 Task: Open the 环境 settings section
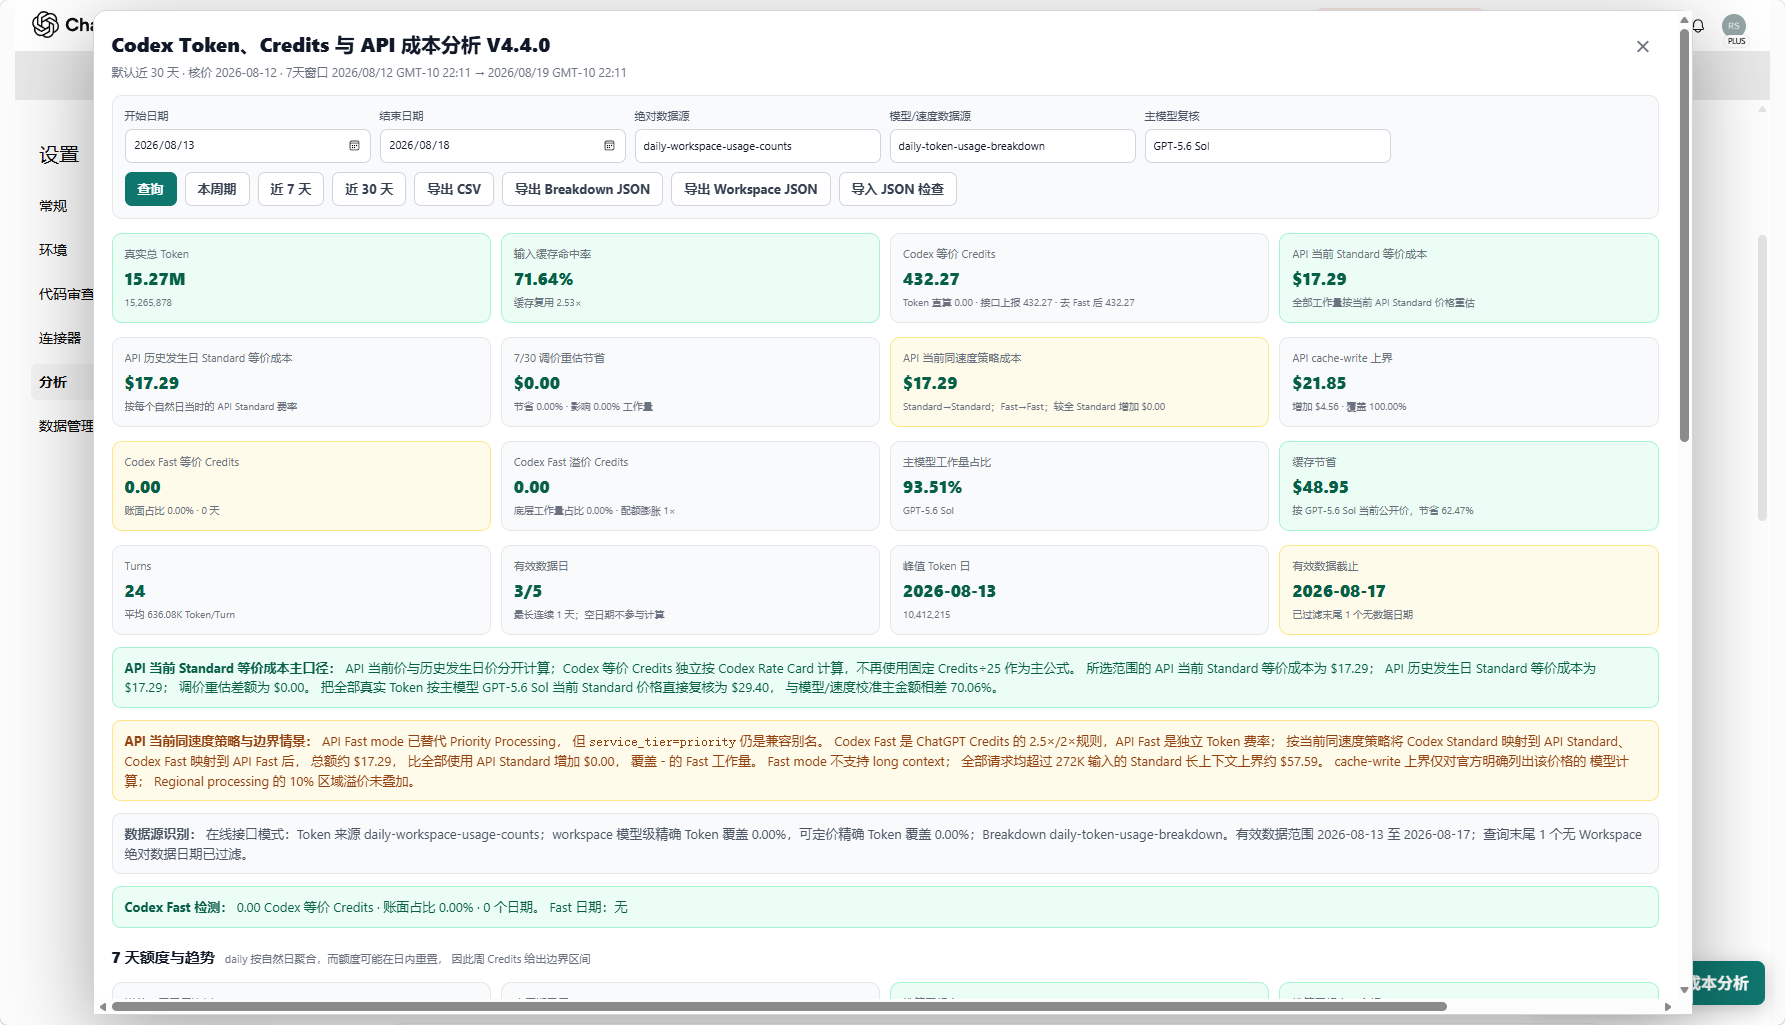click(x=53, y=250)
